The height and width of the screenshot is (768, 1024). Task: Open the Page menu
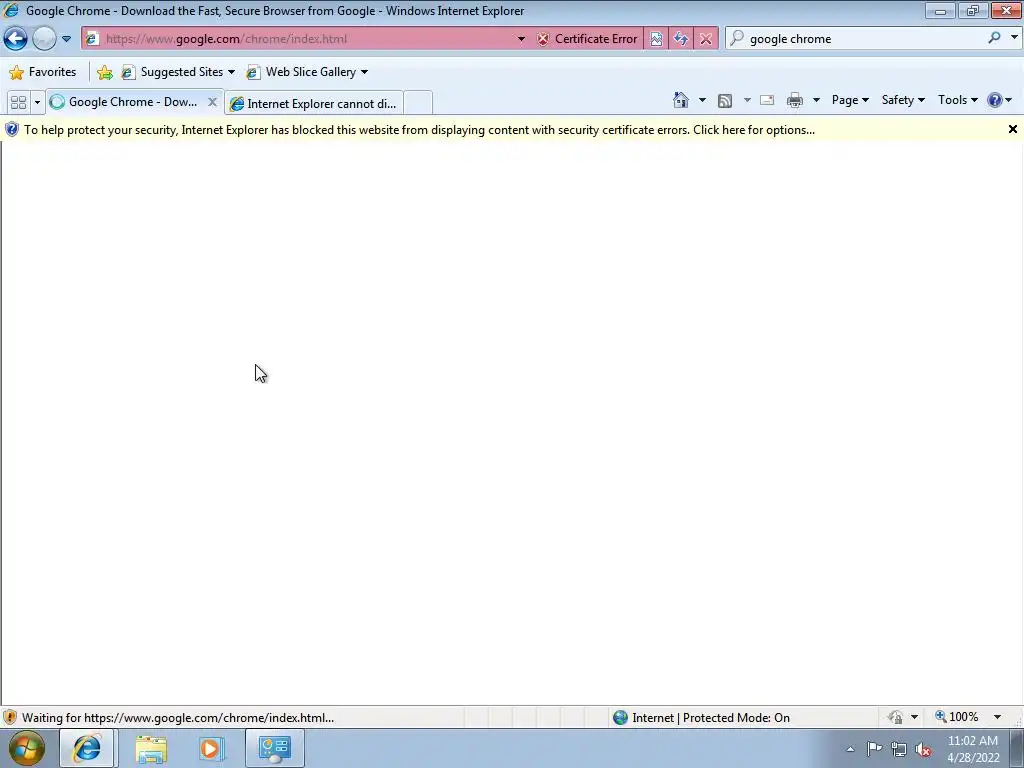pos(850,100)
